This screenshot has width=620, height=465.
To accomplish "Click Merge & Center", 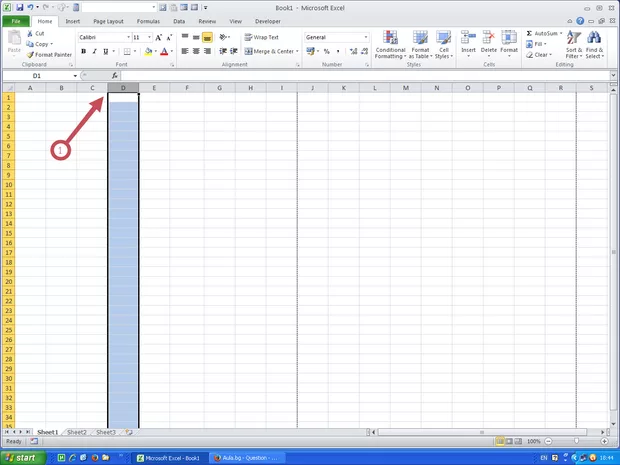I will 269,51.
